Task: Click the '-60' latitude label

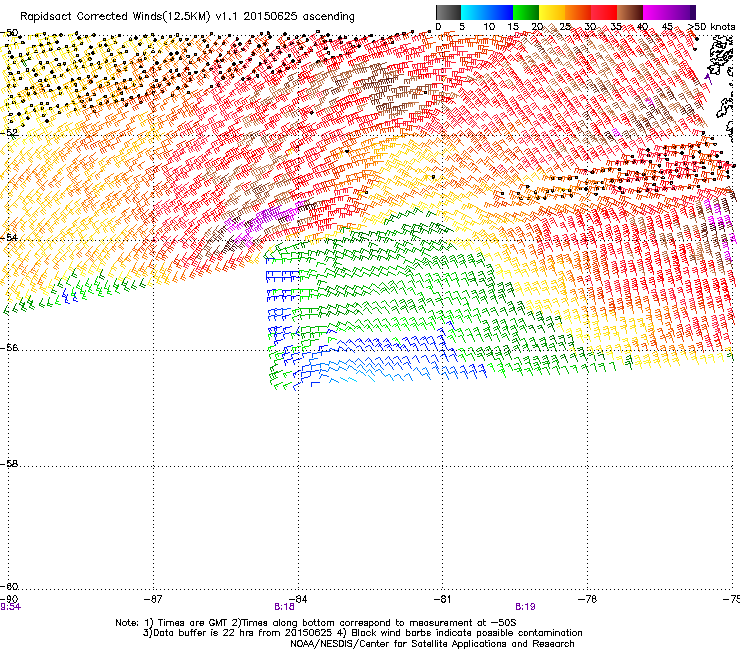Action: [9, 586]
